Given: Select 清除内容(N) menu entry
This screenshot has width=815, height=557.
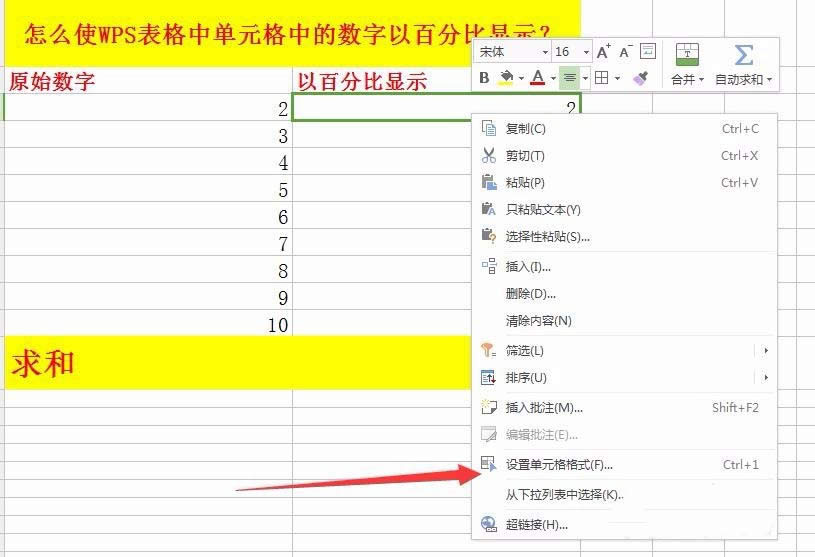Looking at the screenshot, I should [x=624, y=321].
